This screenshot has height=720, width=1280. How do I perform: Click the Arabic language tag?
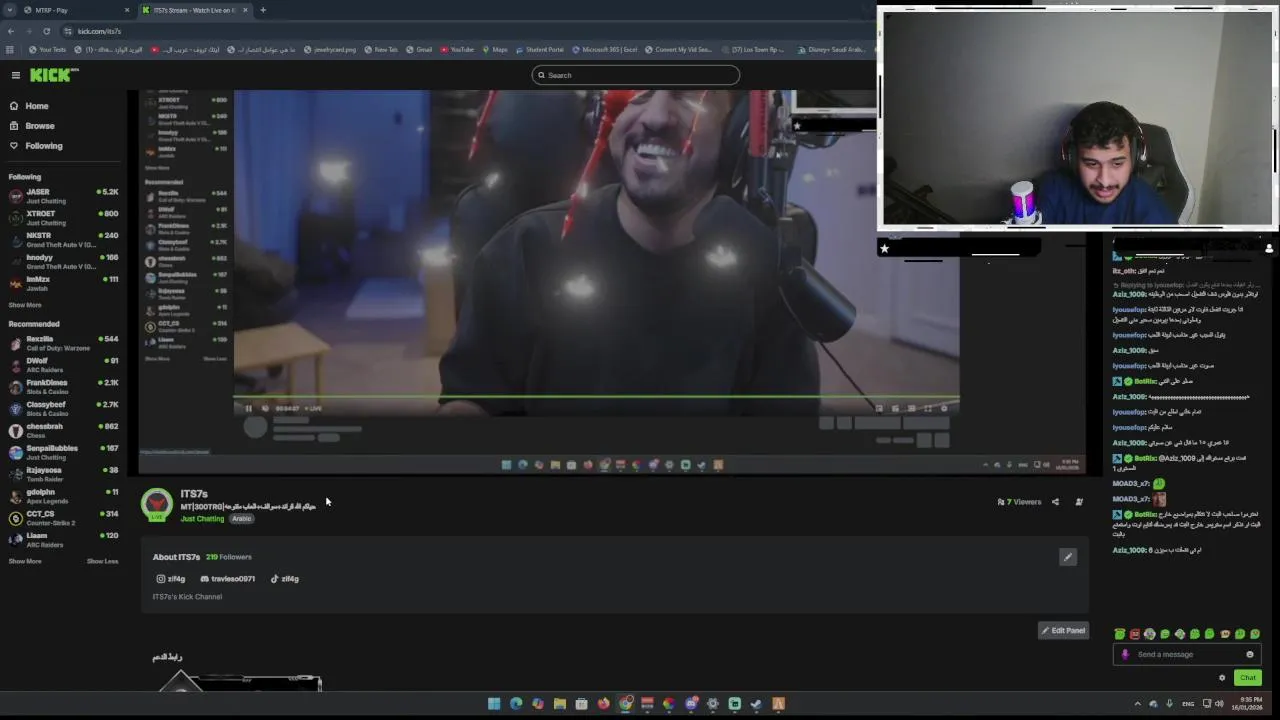click(x=242, y=519)
